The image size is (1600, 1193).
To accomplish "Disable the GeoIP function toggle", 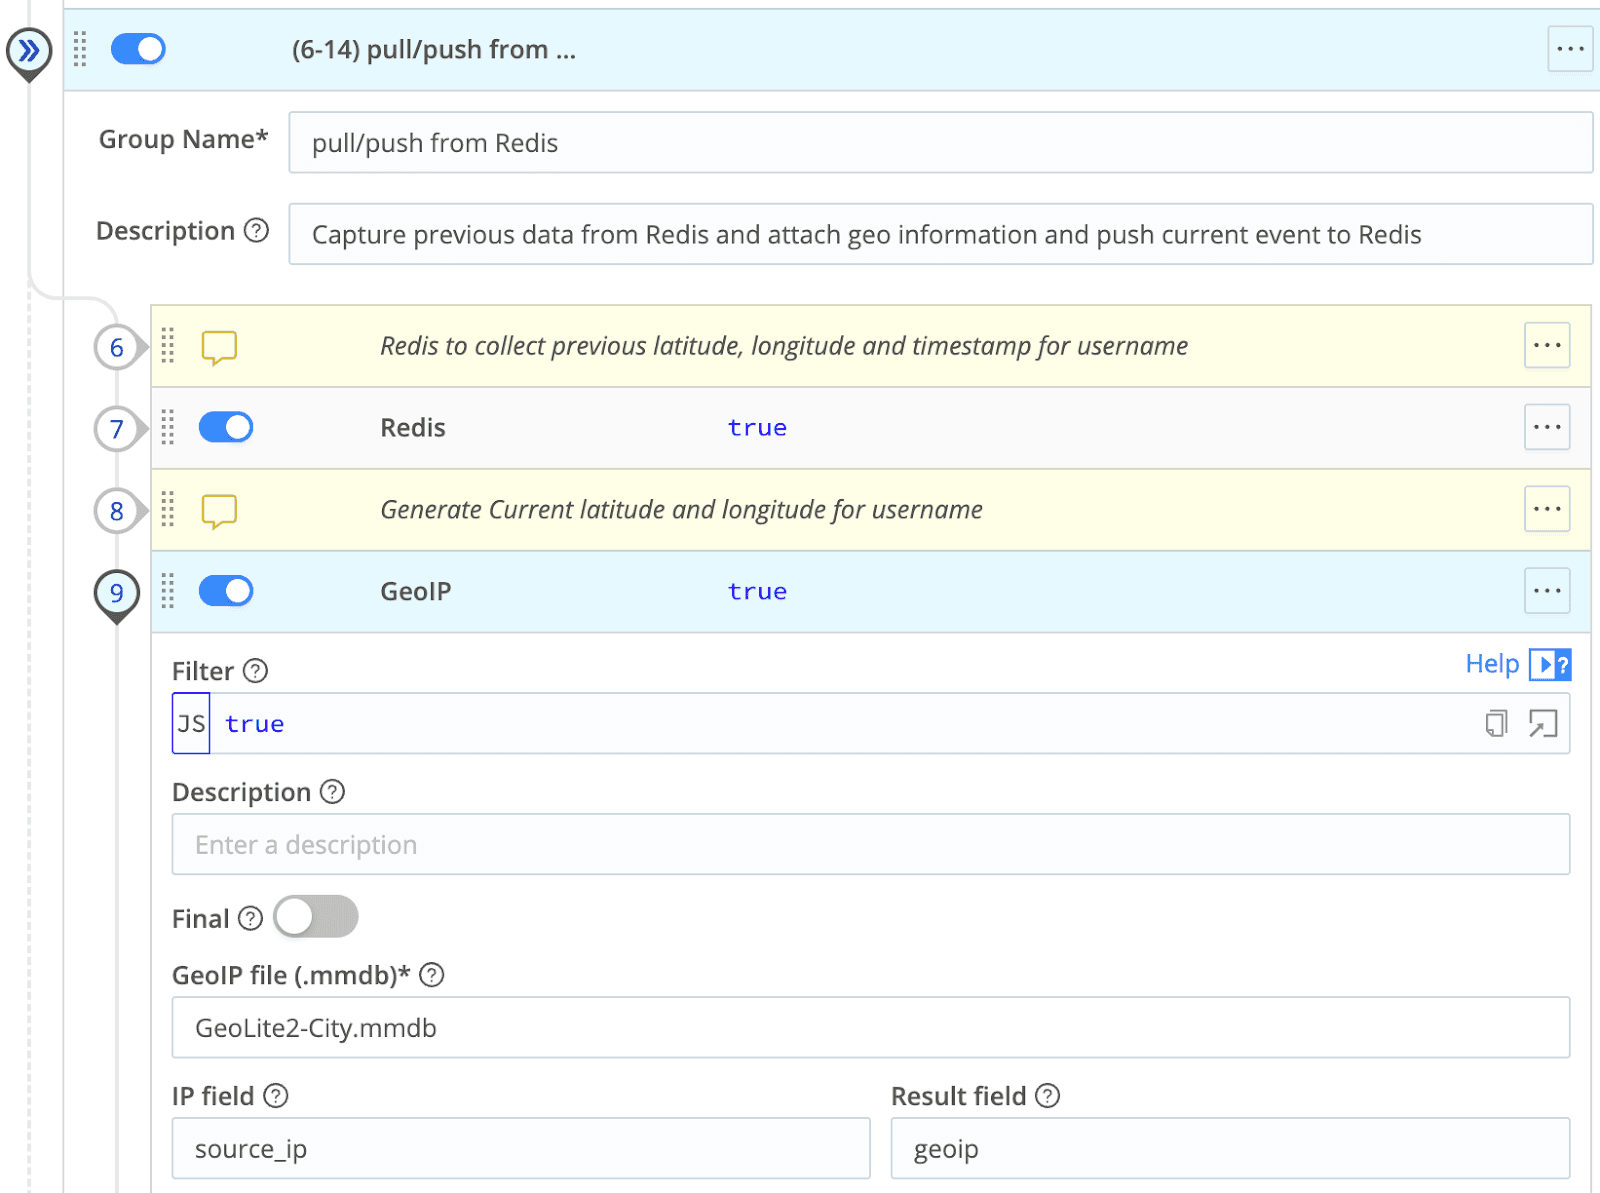I will 226,591.
